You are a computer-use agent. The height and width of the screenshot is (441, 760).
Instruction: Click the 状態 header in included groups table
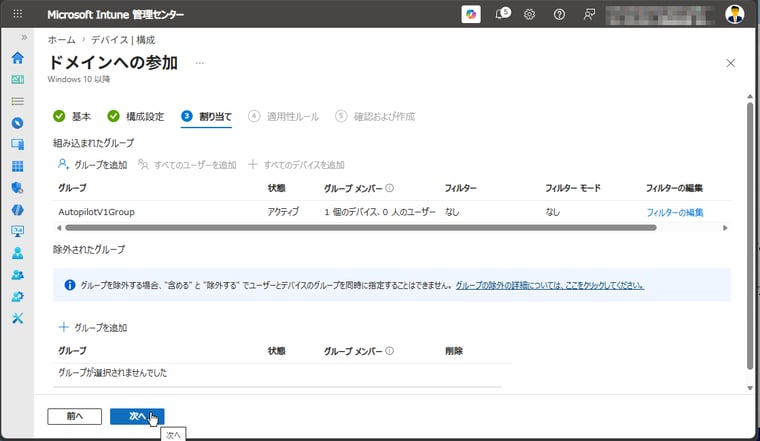pos(276,188)
